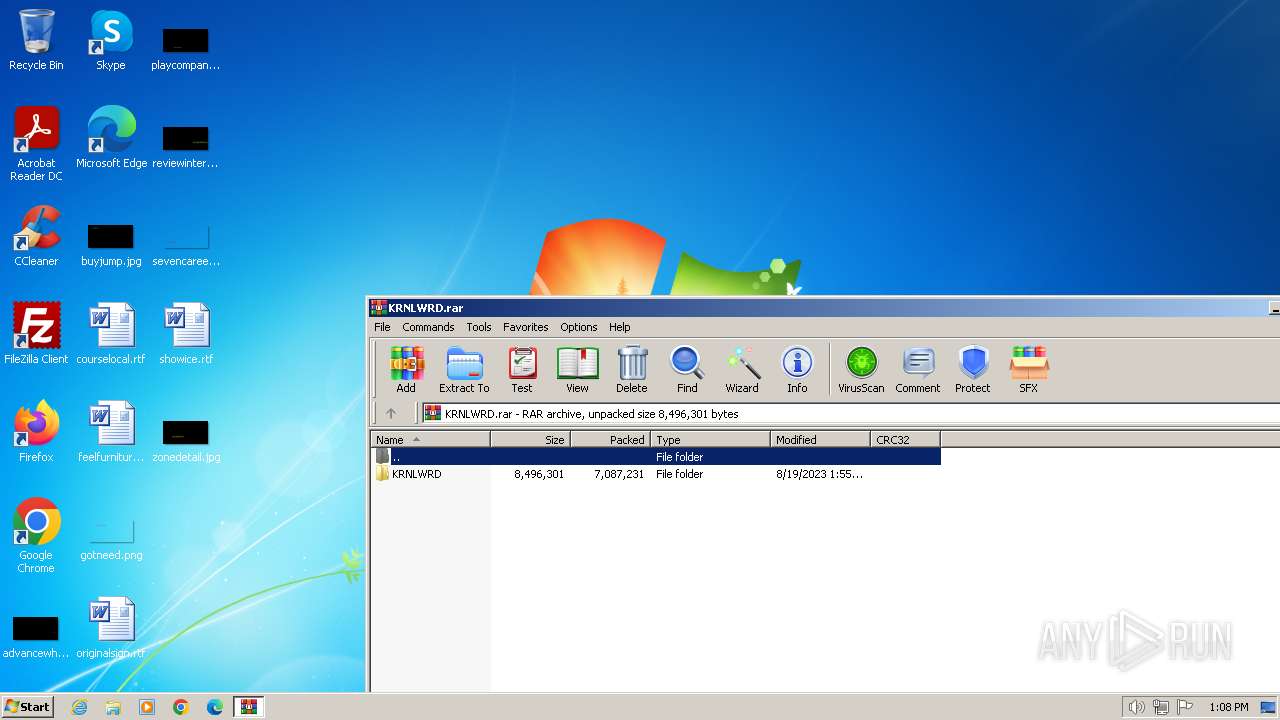This screenshot has width=1280, height=720.
Task: Open Internet Explorer from the taskbar
Action: pos(79,707)
